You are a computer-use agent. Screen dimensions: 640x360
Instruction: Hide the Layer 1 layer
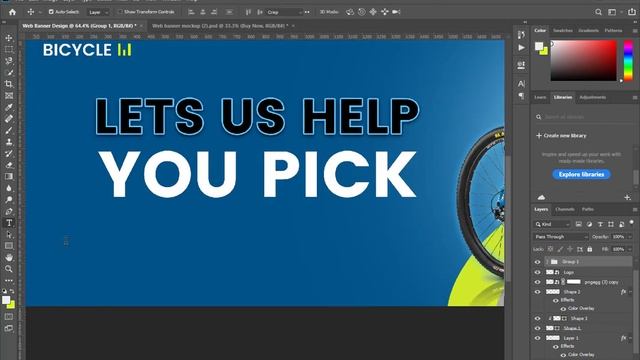click(x=538, y=338)
